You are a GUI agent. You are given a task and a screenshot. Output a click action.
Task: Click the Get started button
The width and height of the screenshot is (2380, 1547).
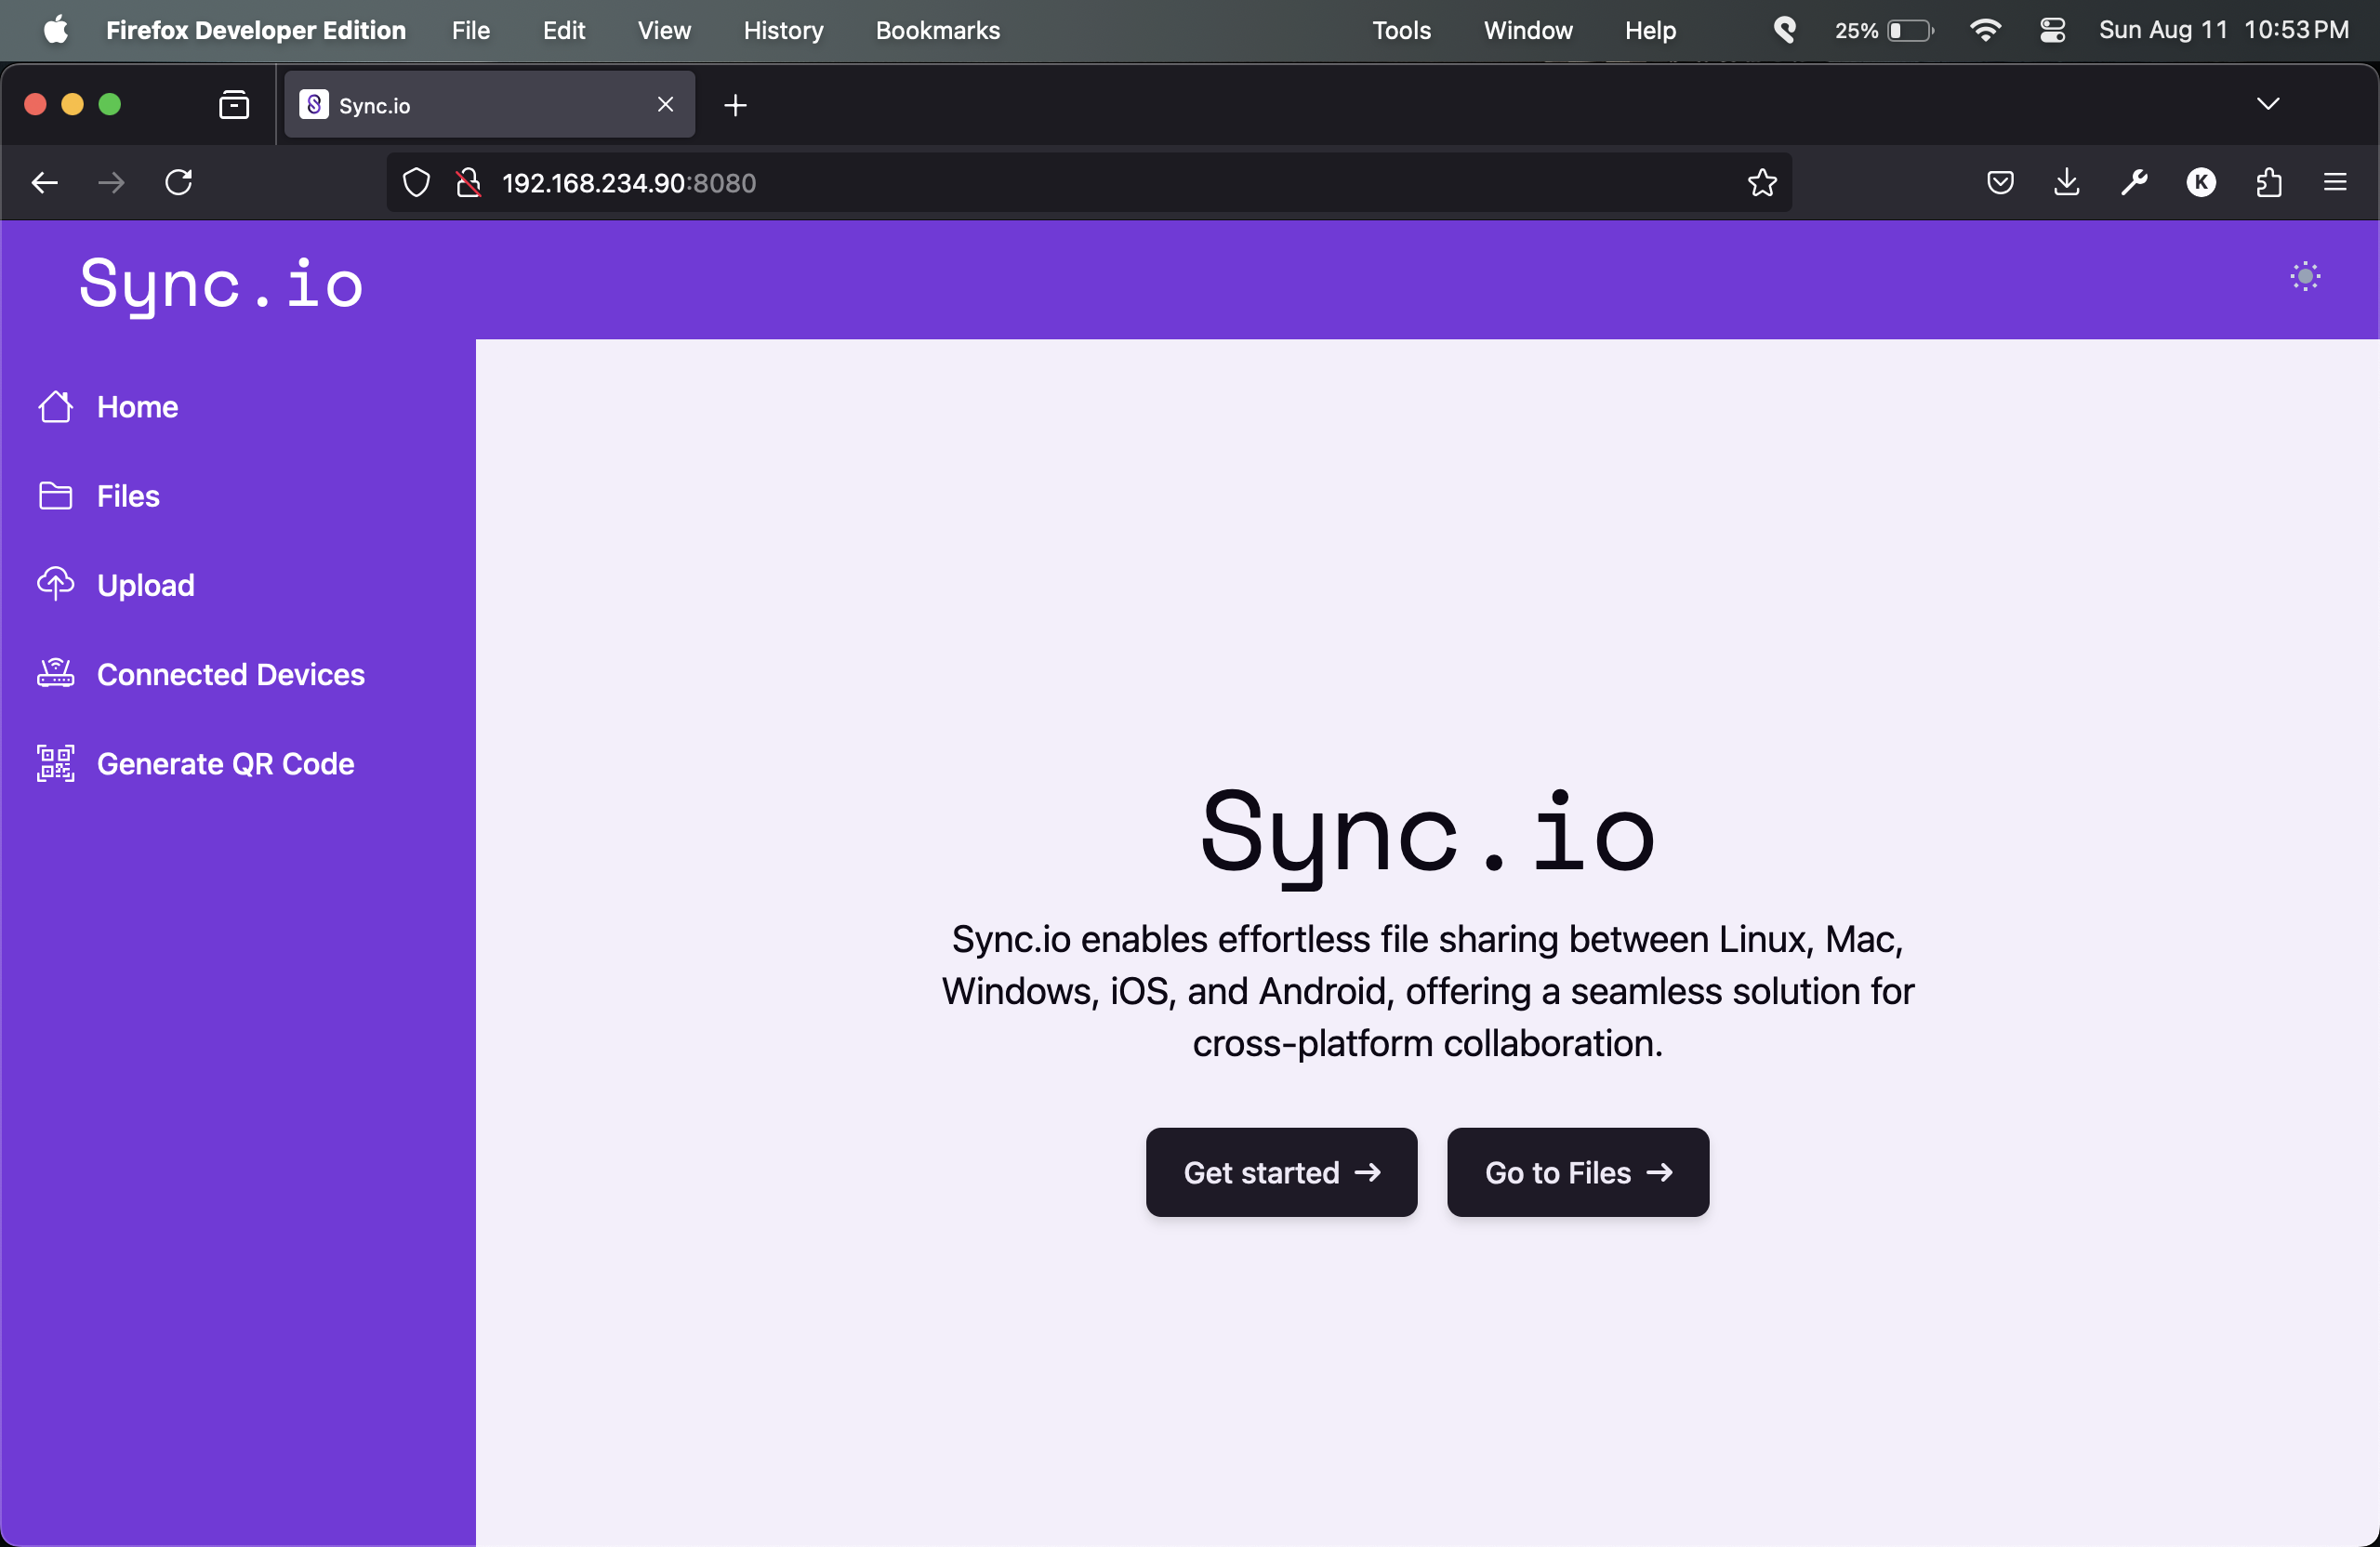pos(1281,1172)
